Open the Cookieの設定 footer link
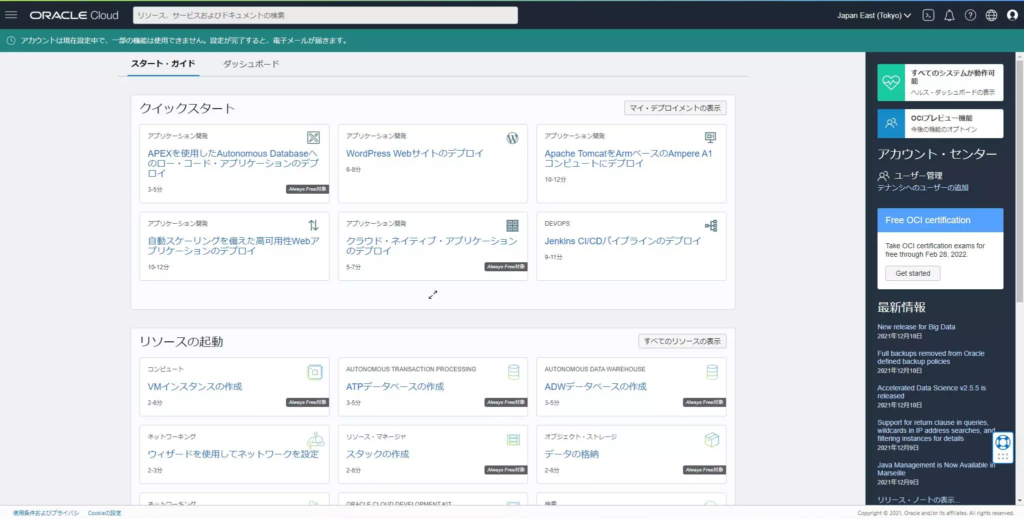Screen dimensions: 1024x519 point(104,513)
